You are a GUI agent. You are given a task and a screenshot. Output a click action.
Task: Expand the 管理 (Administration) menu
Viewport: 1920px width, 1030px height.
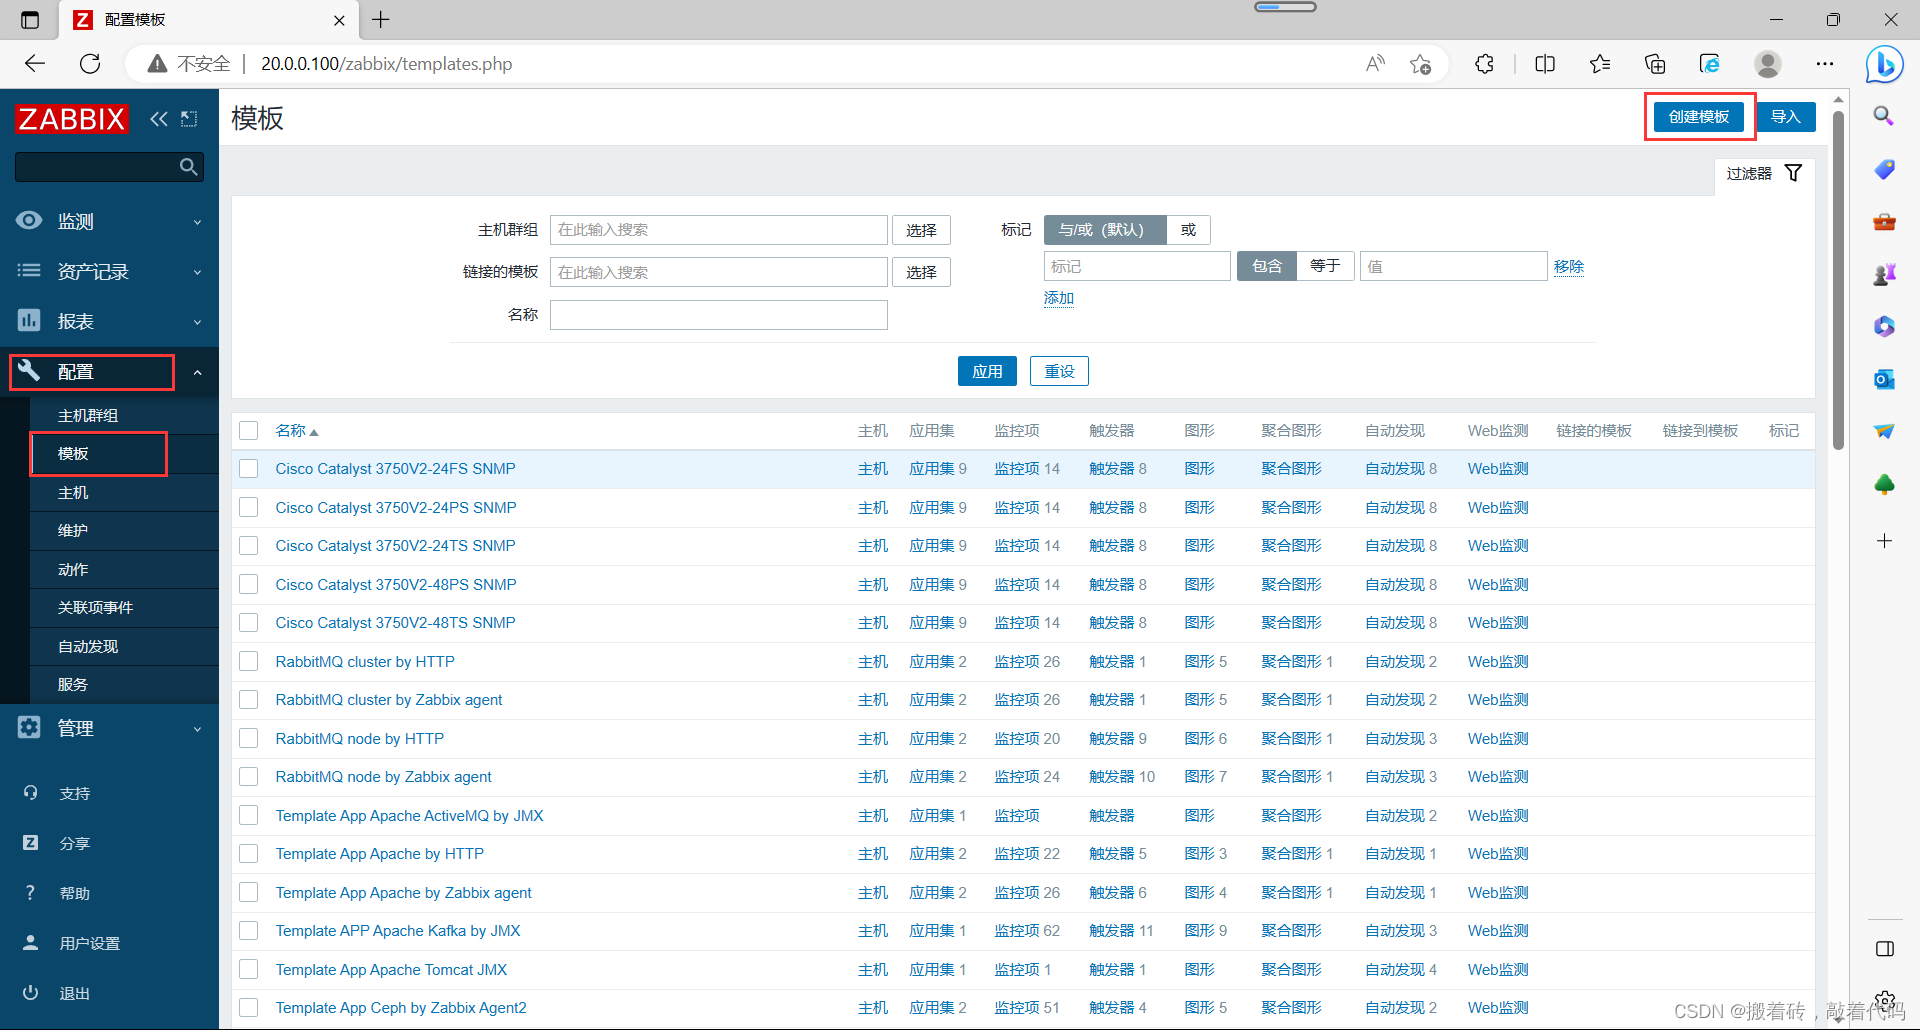click(x=110, y=728)
